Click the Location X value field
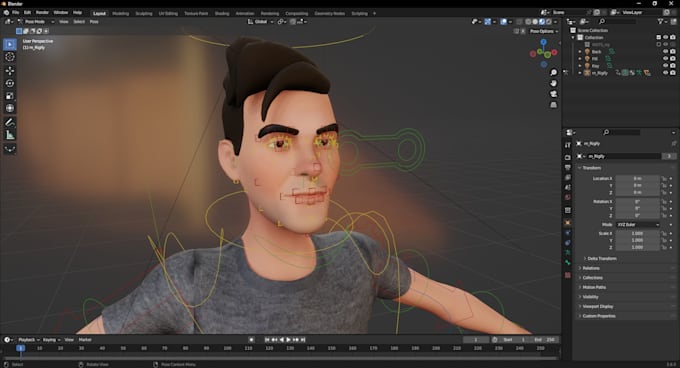The image size is (680, 368). click(638, 179)
